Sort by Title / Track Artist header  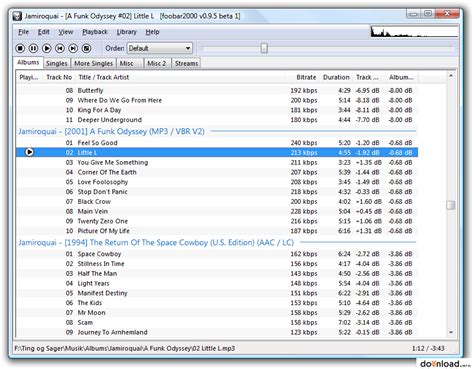pos(180,77)
